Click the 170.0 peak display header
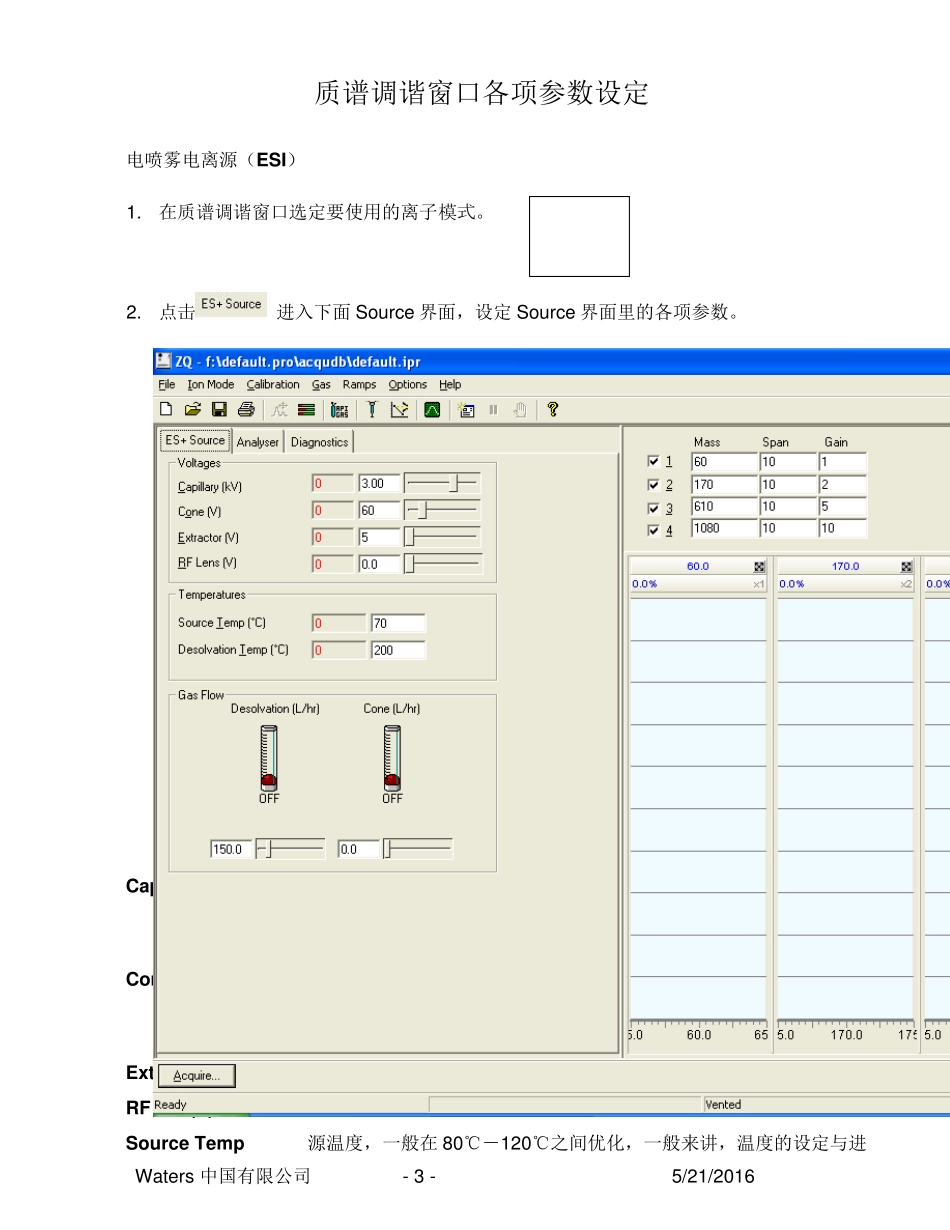The width and height of the screenshot is (950, 1230). (x=846, y=567)
